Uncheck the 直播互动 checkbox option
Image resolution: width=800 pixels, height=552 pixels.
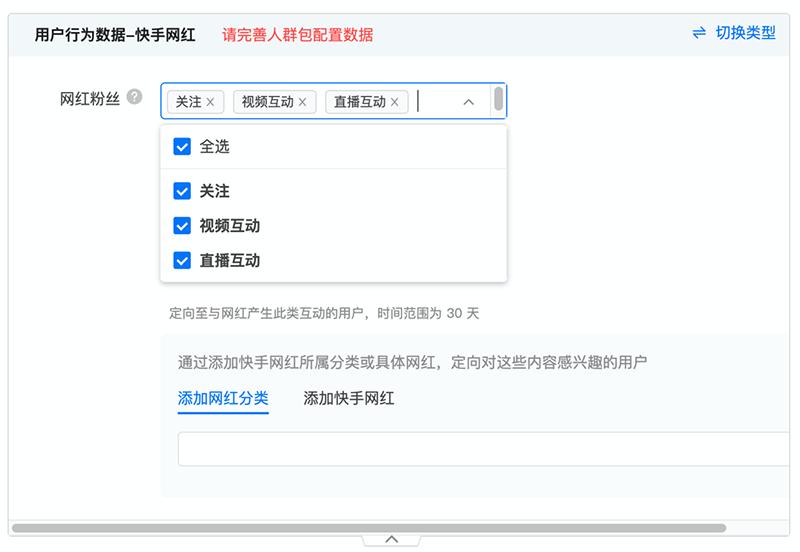(182, 260)
